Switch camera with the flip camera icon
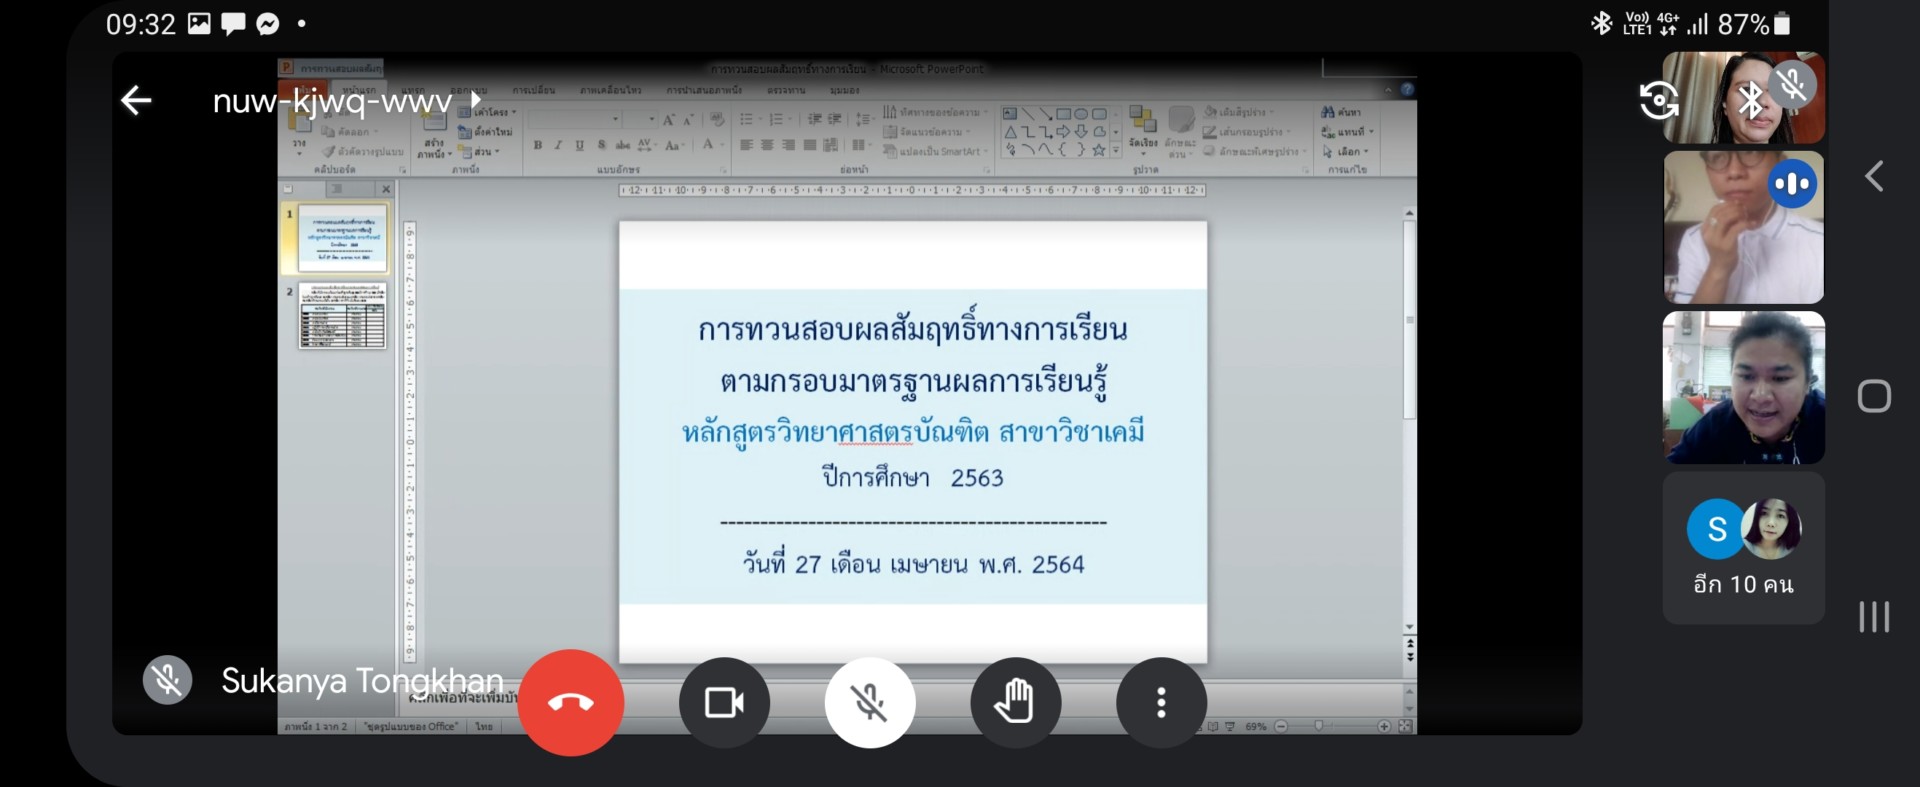Screen dimensions: 1920x787 tap(1659, 100)
